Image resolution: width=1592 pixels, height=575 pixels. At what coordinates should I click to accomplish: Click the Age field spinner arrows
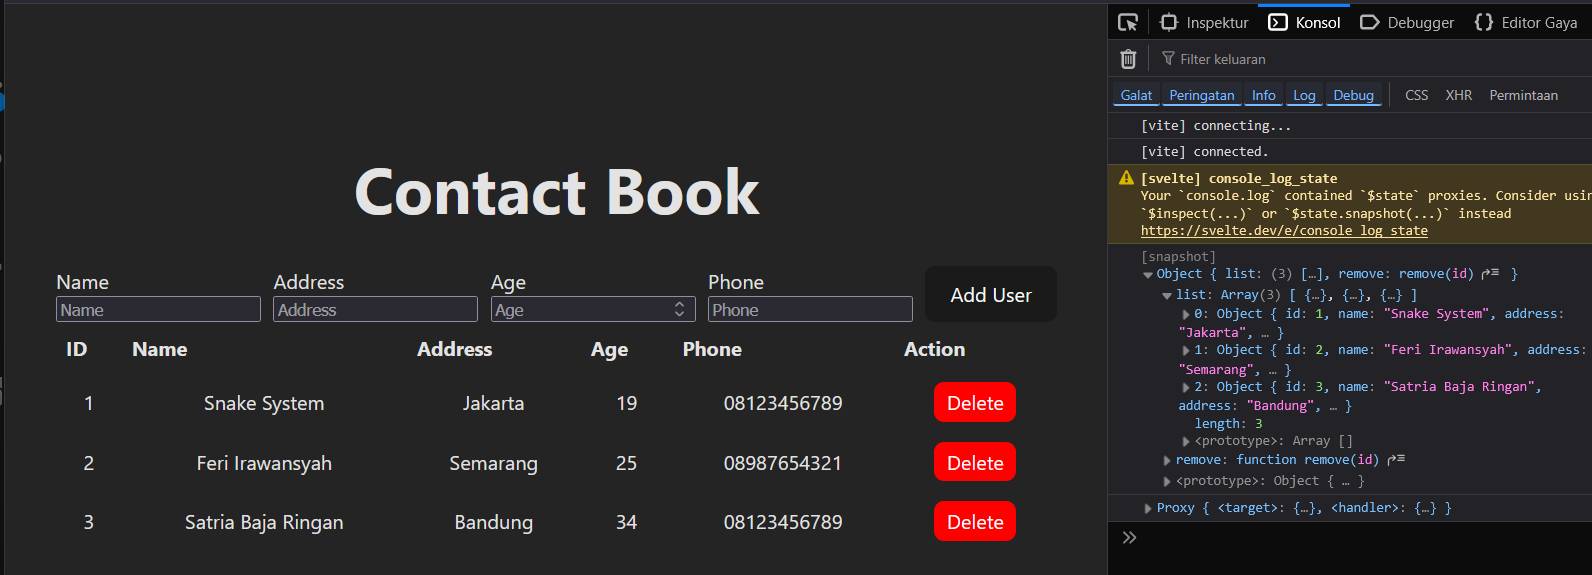(x=679, y=309)
